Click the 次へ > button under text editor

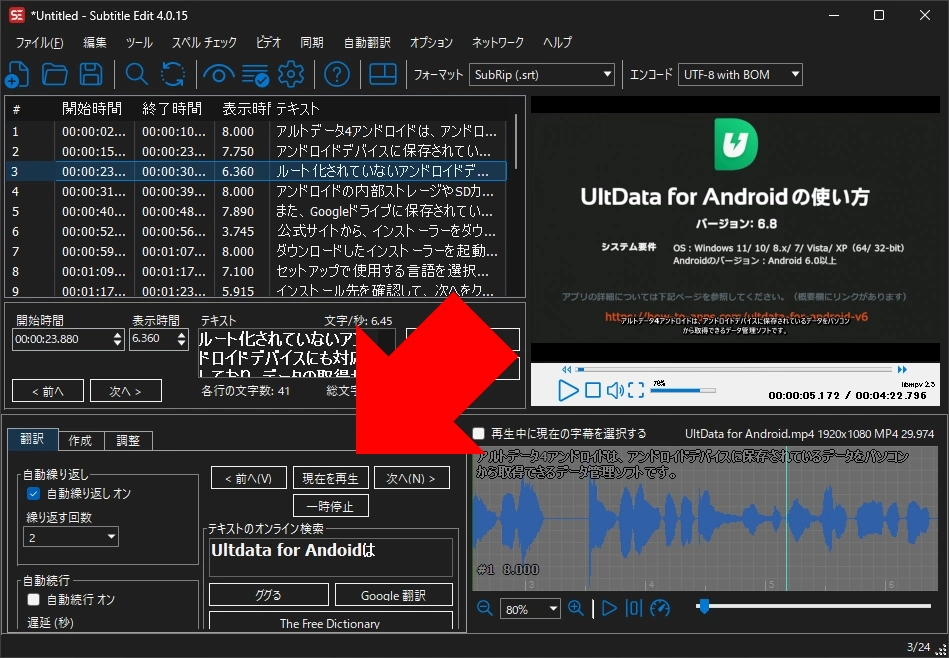click(x=125, y=391)
